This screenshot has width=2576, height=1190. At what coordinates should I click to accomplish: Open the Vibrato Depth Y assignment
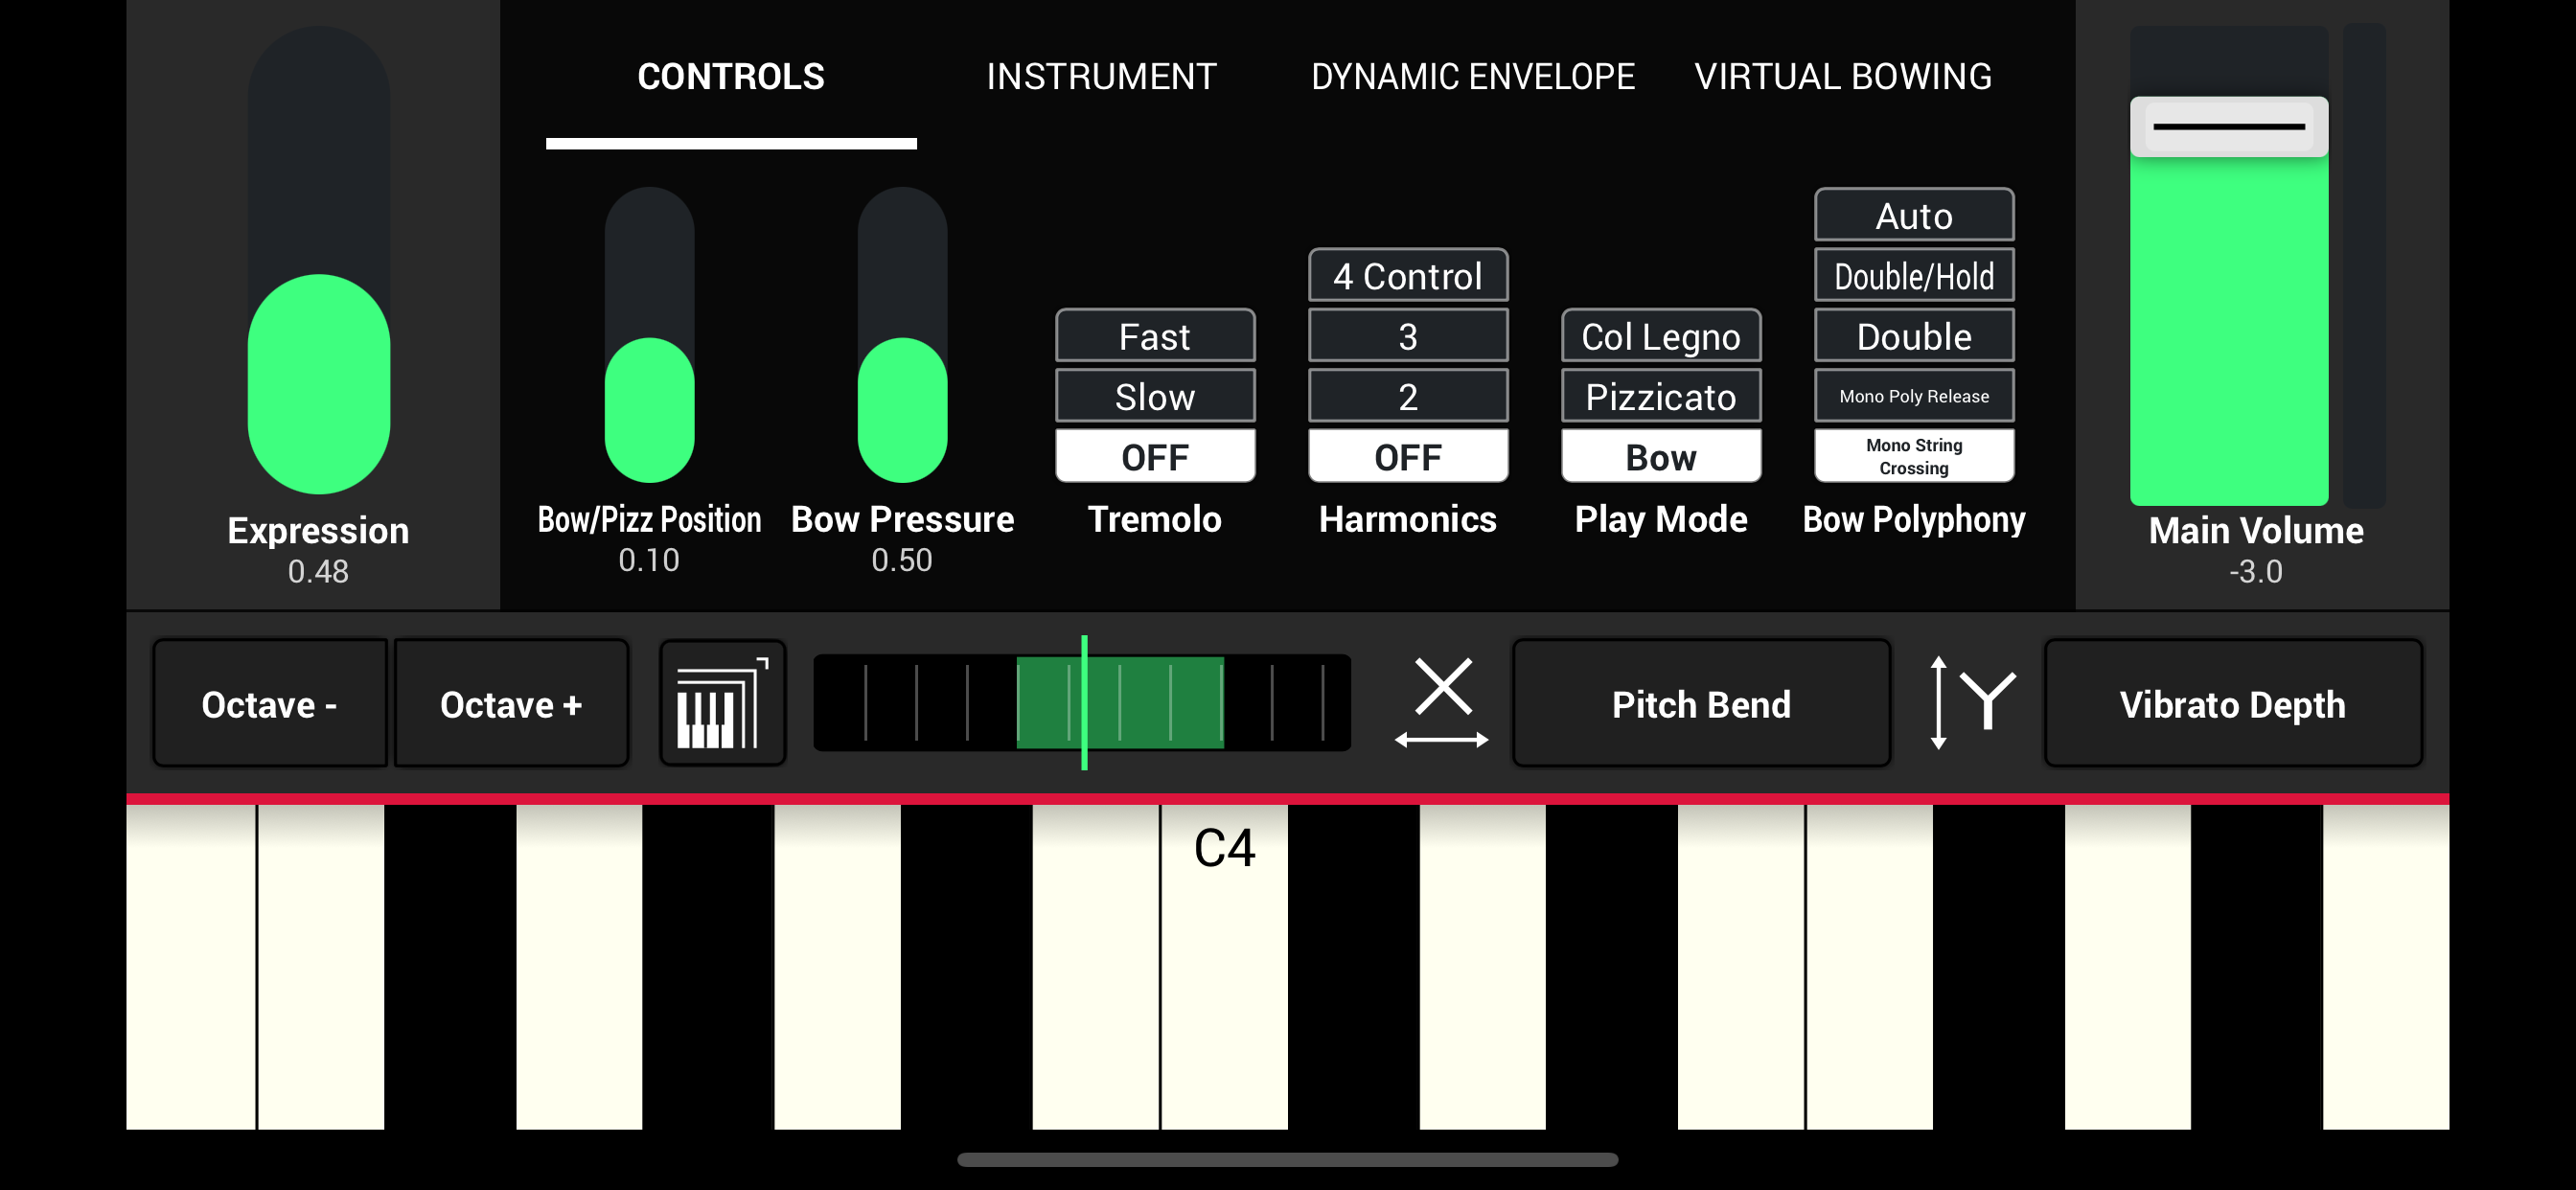click(2232, 704)
